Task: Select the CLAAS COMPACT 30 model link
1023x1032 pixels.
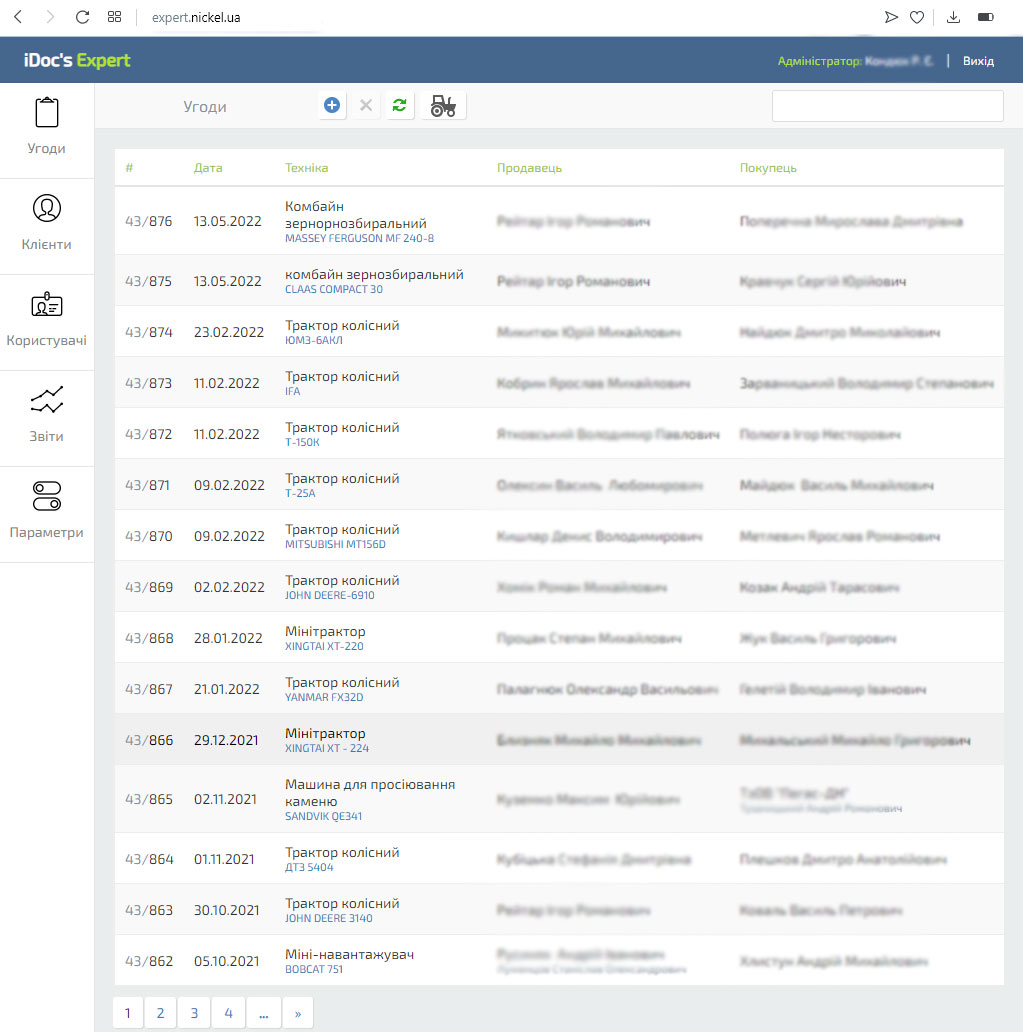Action: tap(334, 290)
